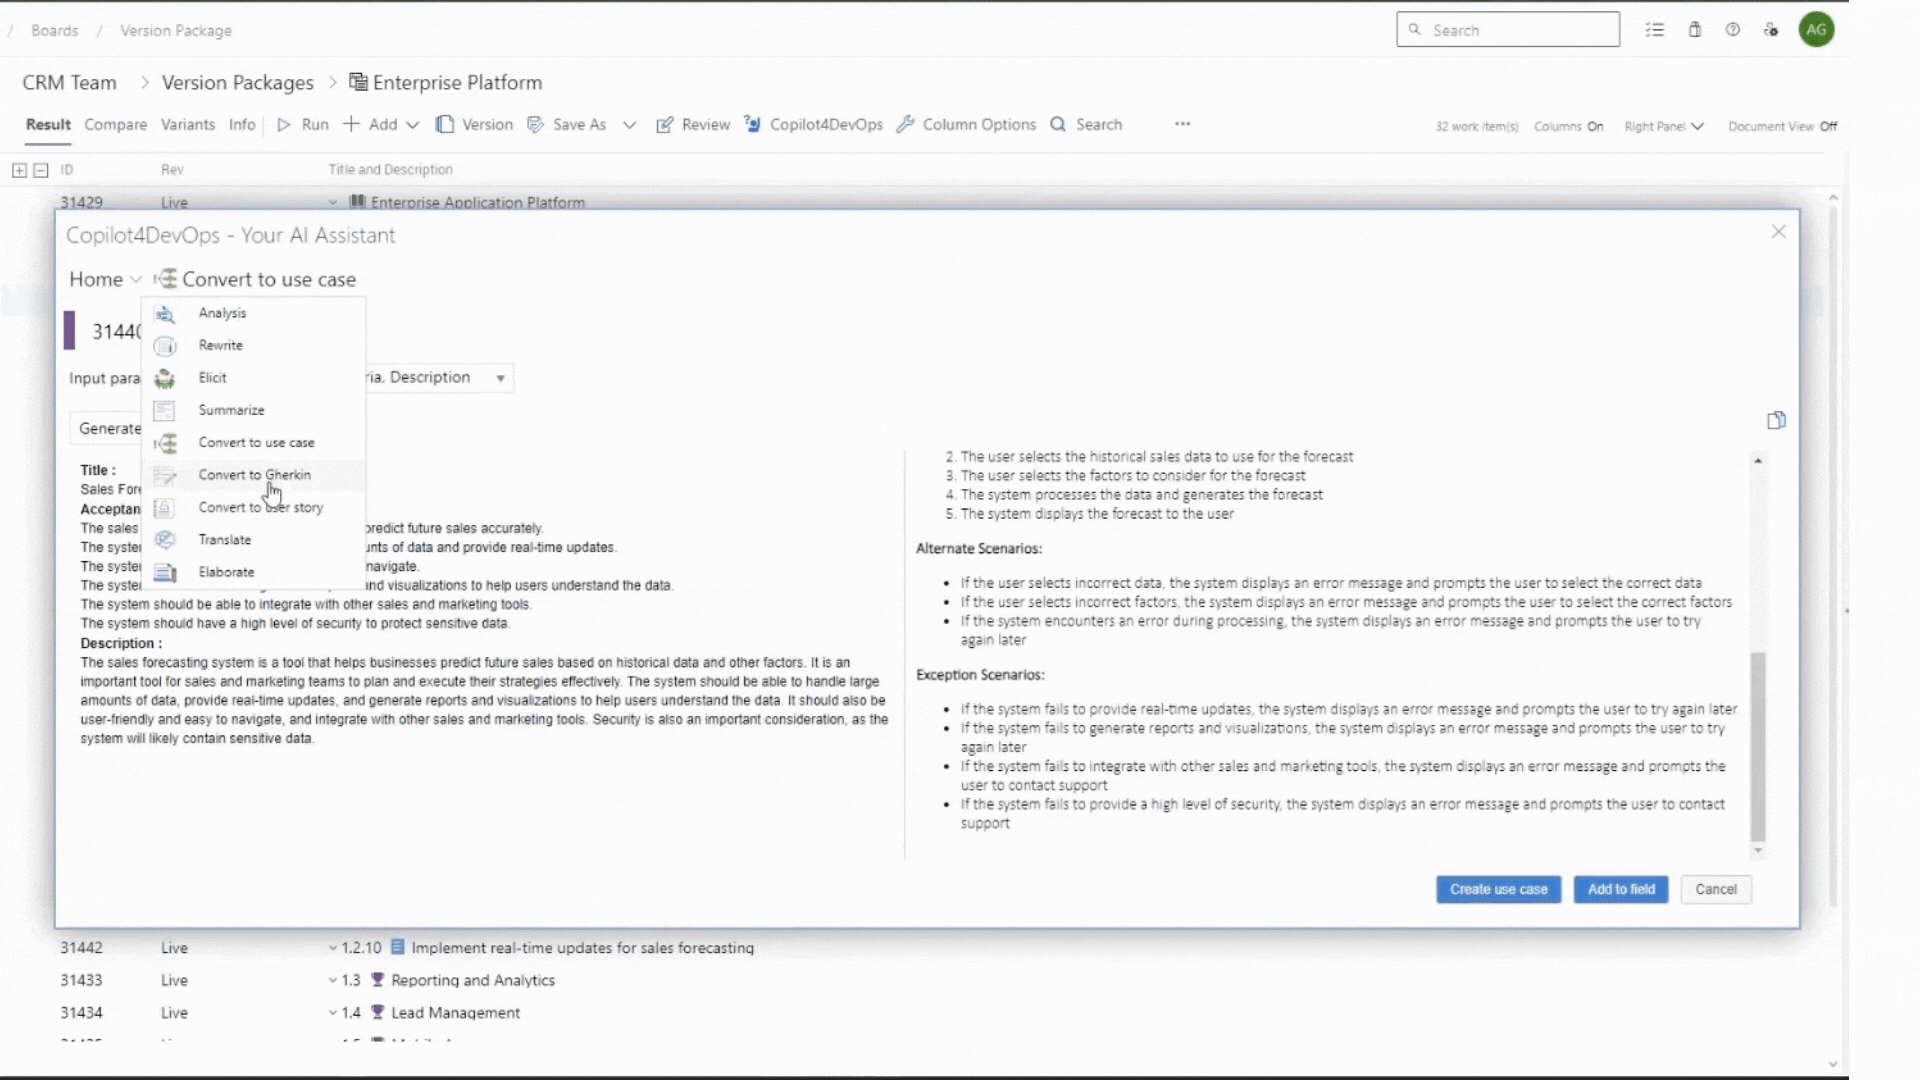Click the expand all plus icon
This screenshot has height=1080, width=1920.
(x=19, y=170)
